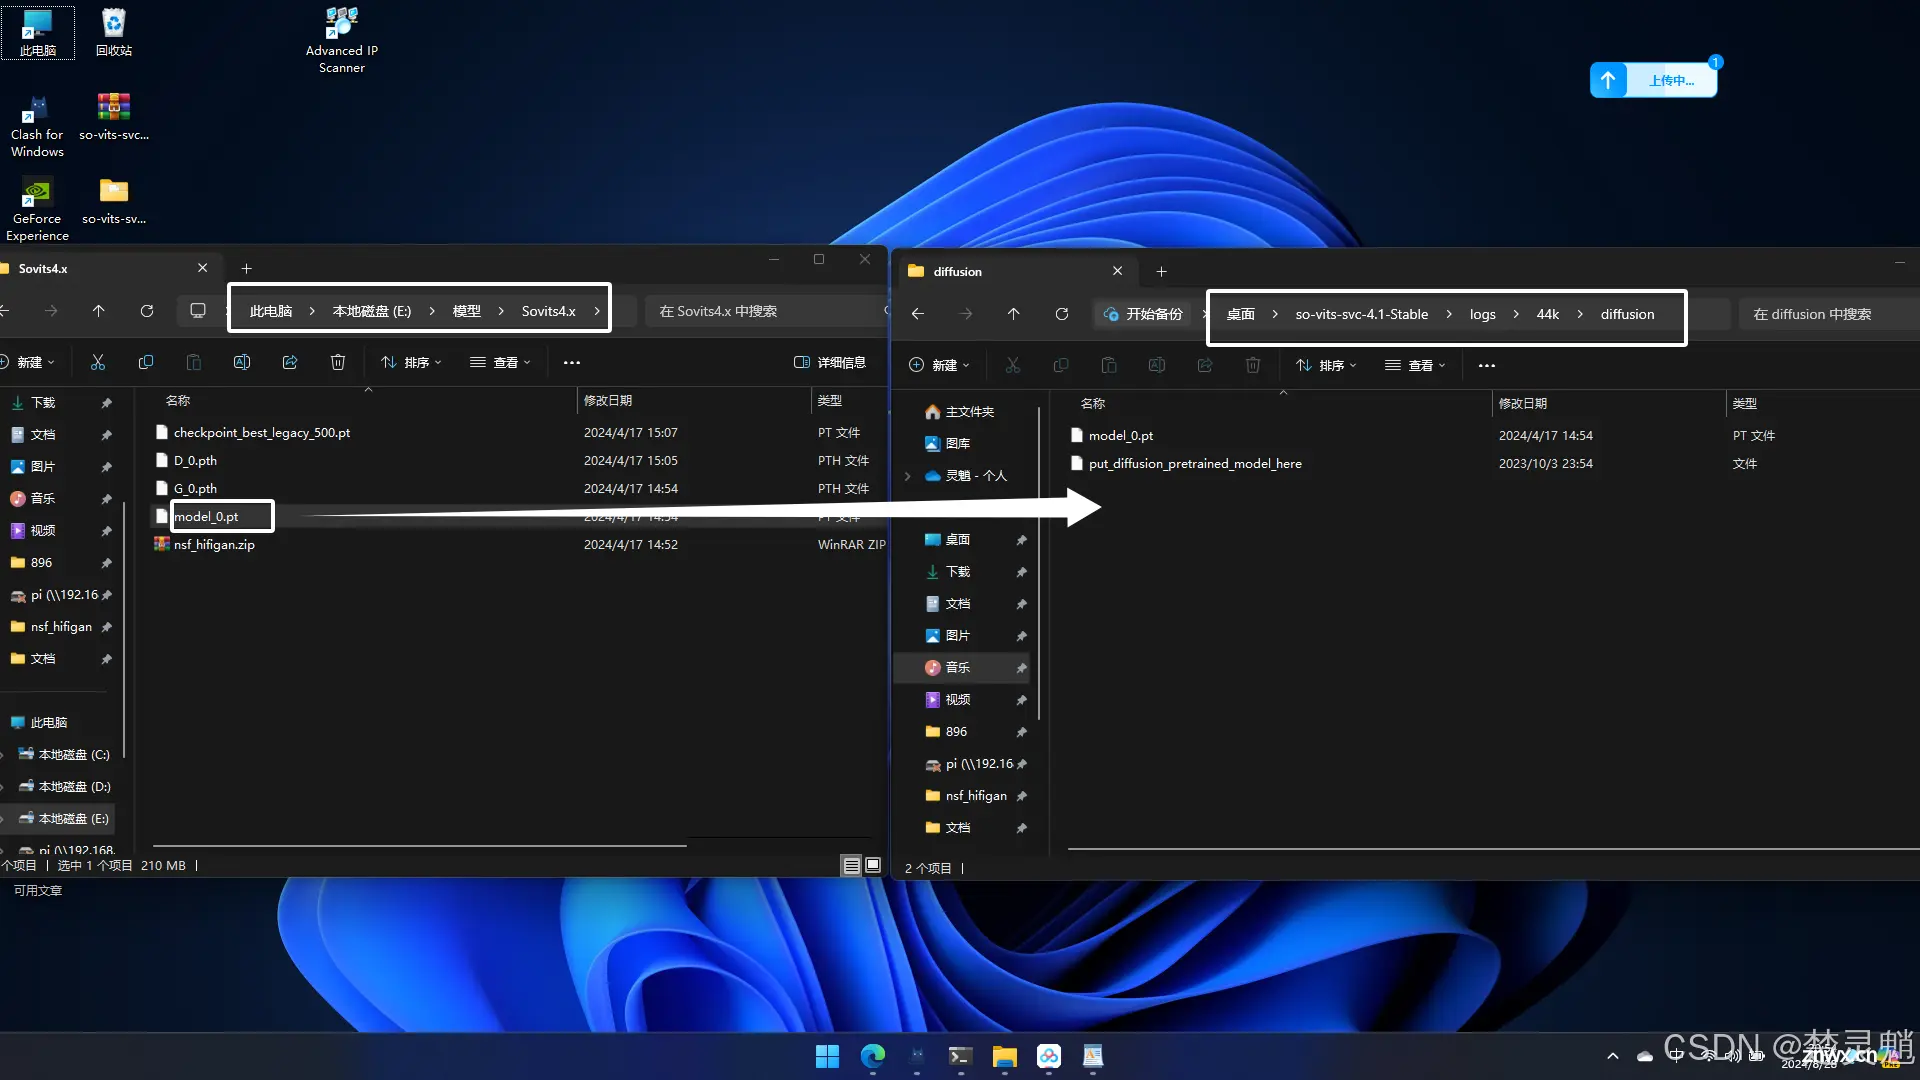The height and width of the screenshot is (1080, 1920).
Task: Sort by 修改日期 column in diffusion window
Action: (1522, 403)
